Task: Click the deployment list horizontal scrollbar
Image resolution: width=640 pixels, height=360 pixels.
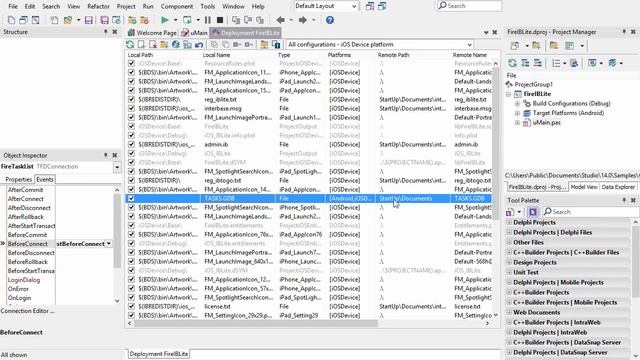Action: pyautogui.click(x=256, y=323)
